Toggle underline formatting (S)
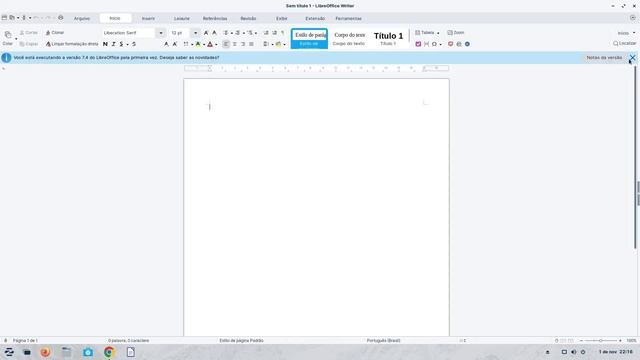Screen dimensions: 640x360 pos(121,44)
